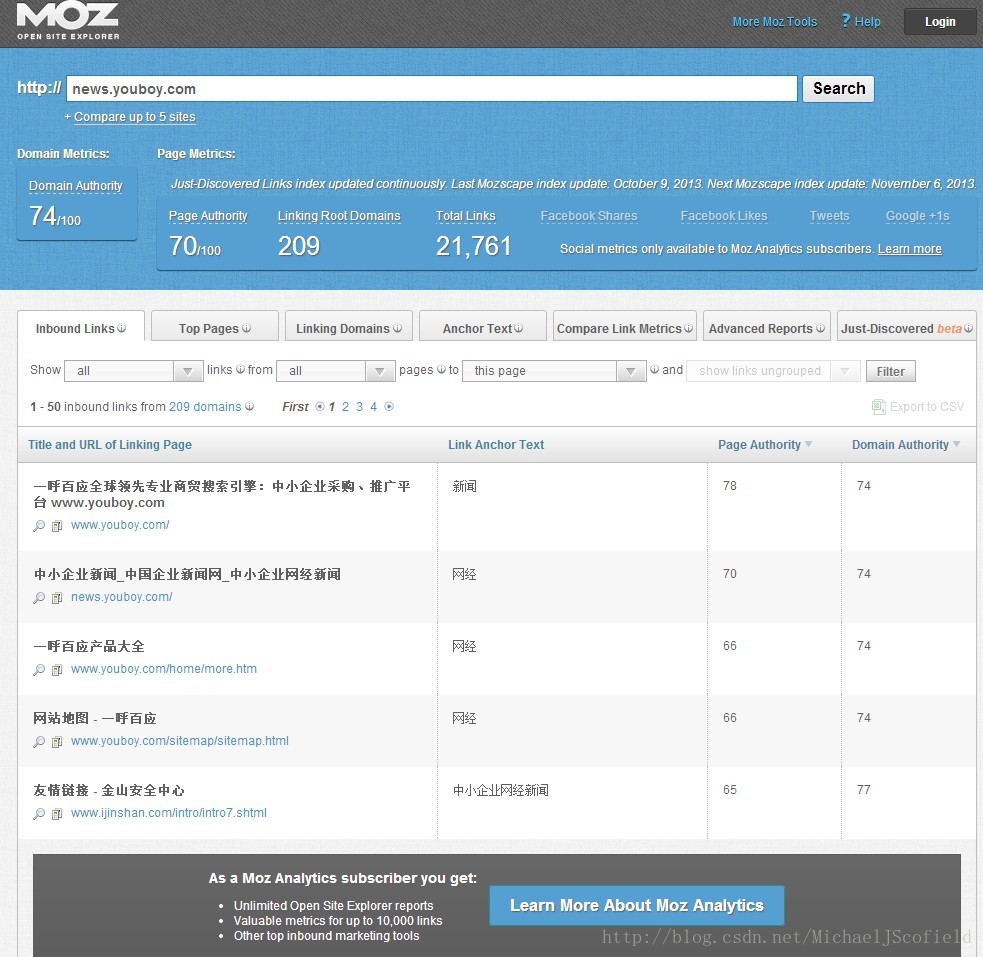Viewport: 983px width, 957px height.
Task: Click page icon in ijinshan.com row
Action: tap(57, 814)
